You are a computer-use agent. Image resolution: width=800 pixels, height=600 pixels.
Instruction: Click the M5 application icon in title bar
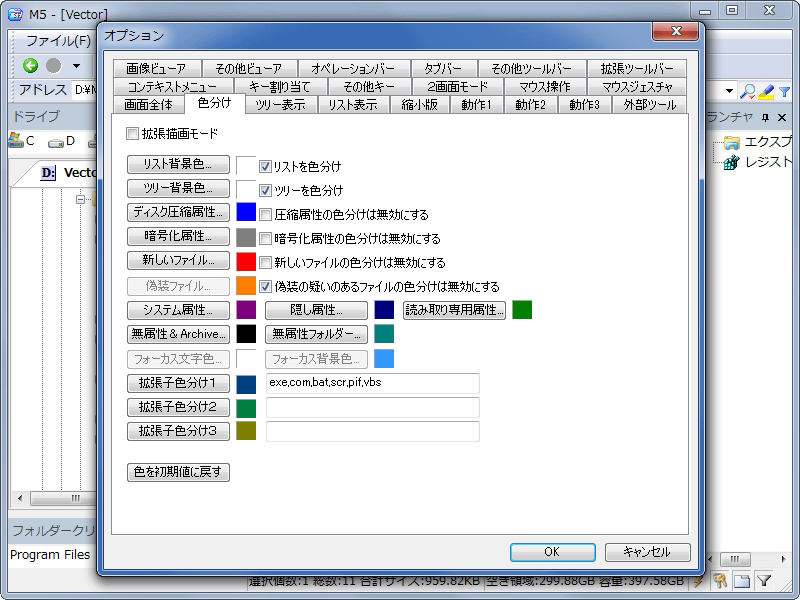[15, 14]
